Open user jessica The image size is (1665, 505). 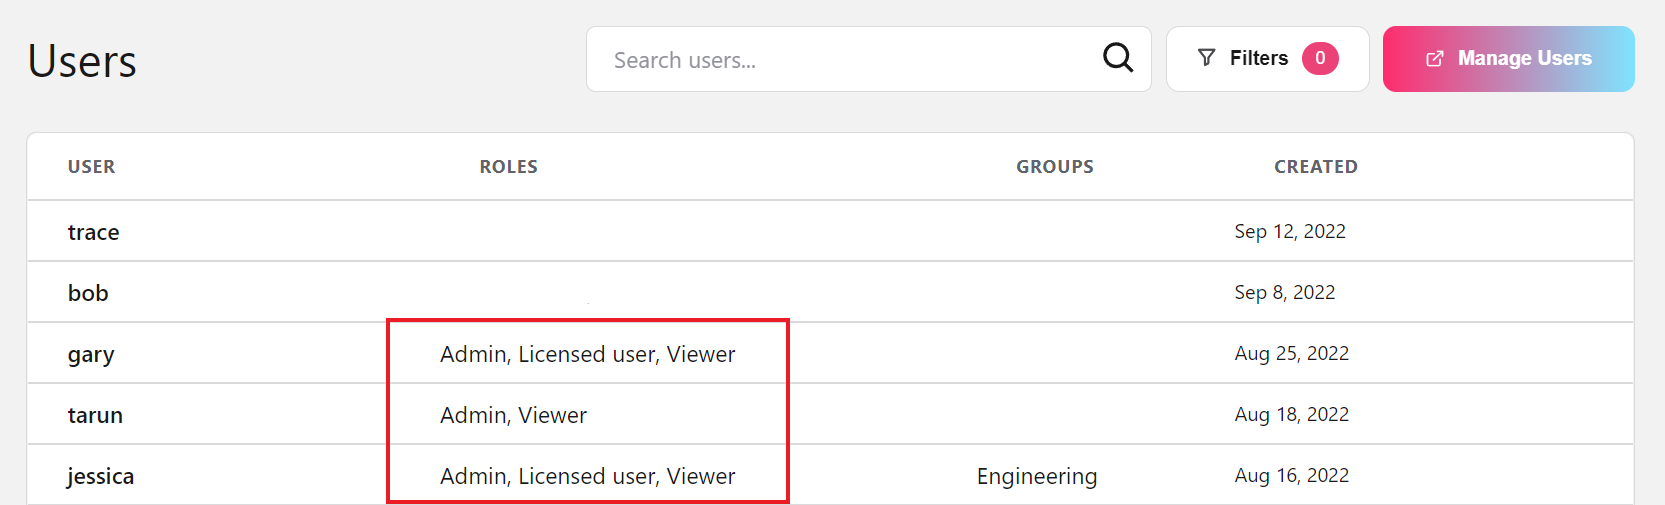100,477
